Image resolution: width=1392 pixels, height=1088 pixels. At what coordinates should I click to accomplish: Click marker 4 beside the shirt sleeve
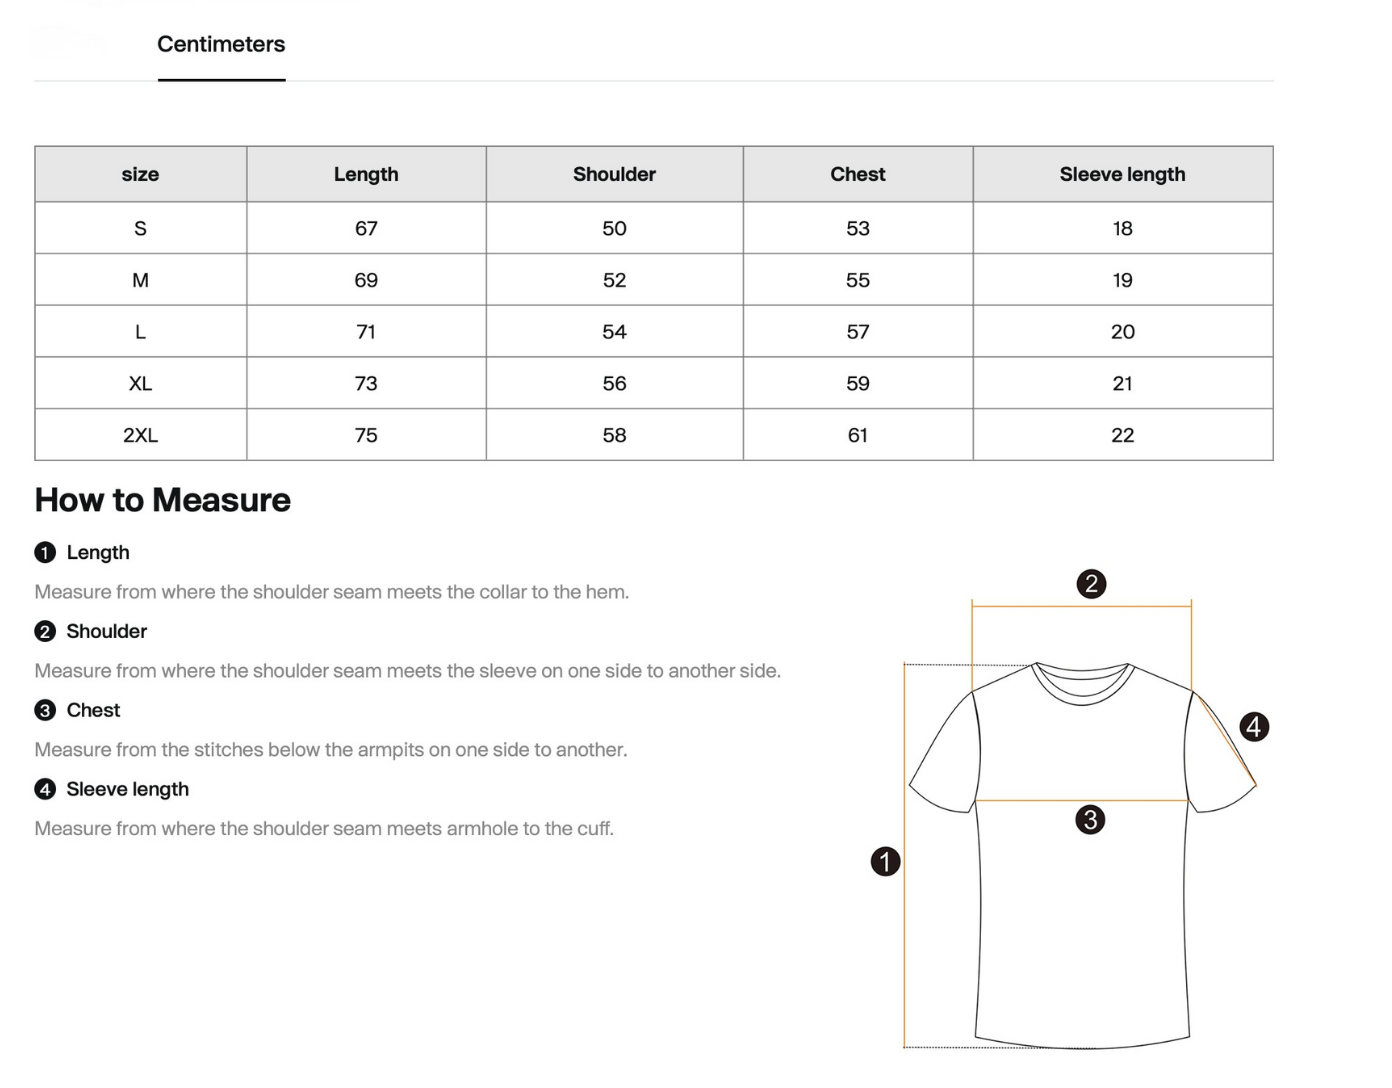[x=1254, y=726]
